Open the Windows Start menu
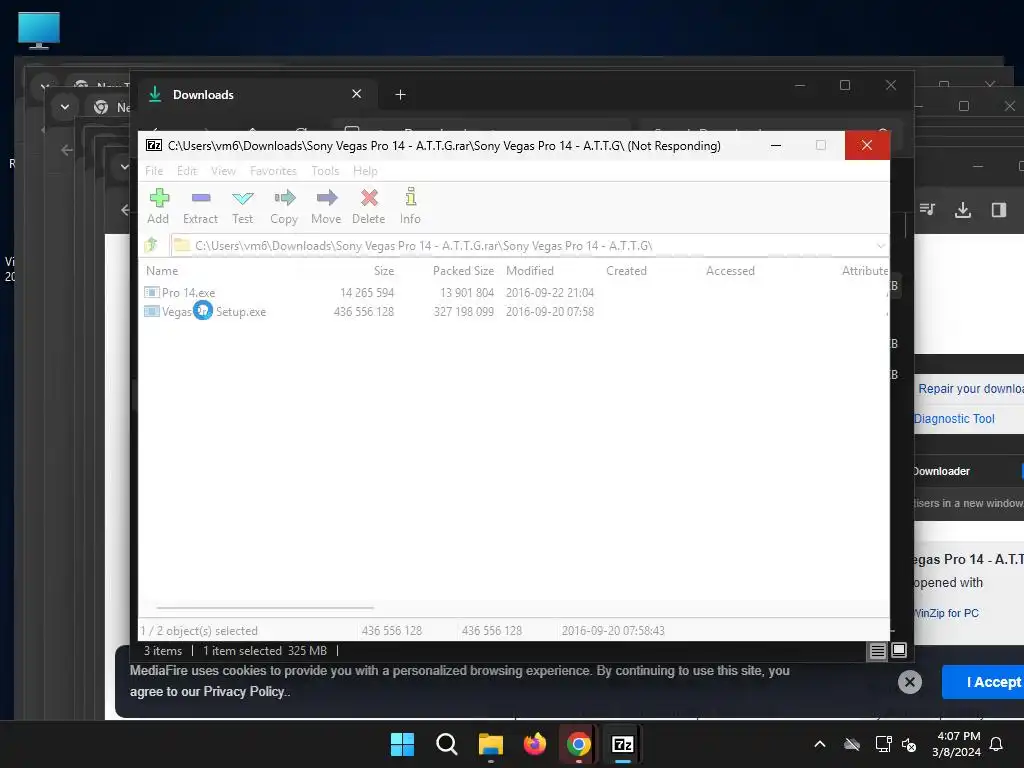The height and width of the screenshot is (768, 1024). coord(402,744)
